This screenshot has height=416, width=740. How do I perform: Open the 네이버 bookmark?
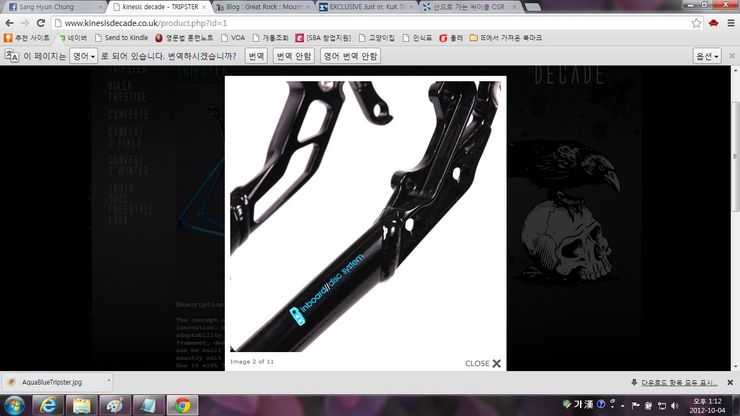point(72,38)
